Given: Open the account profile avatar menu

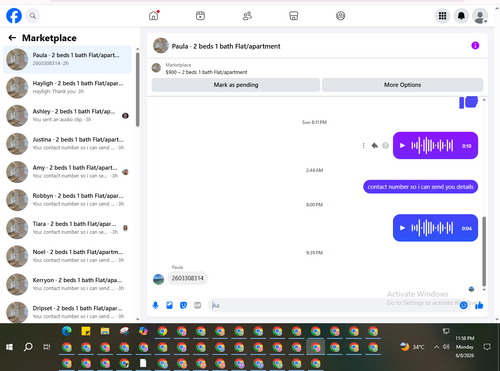Looking at the screenshot, I should point(480,16).
